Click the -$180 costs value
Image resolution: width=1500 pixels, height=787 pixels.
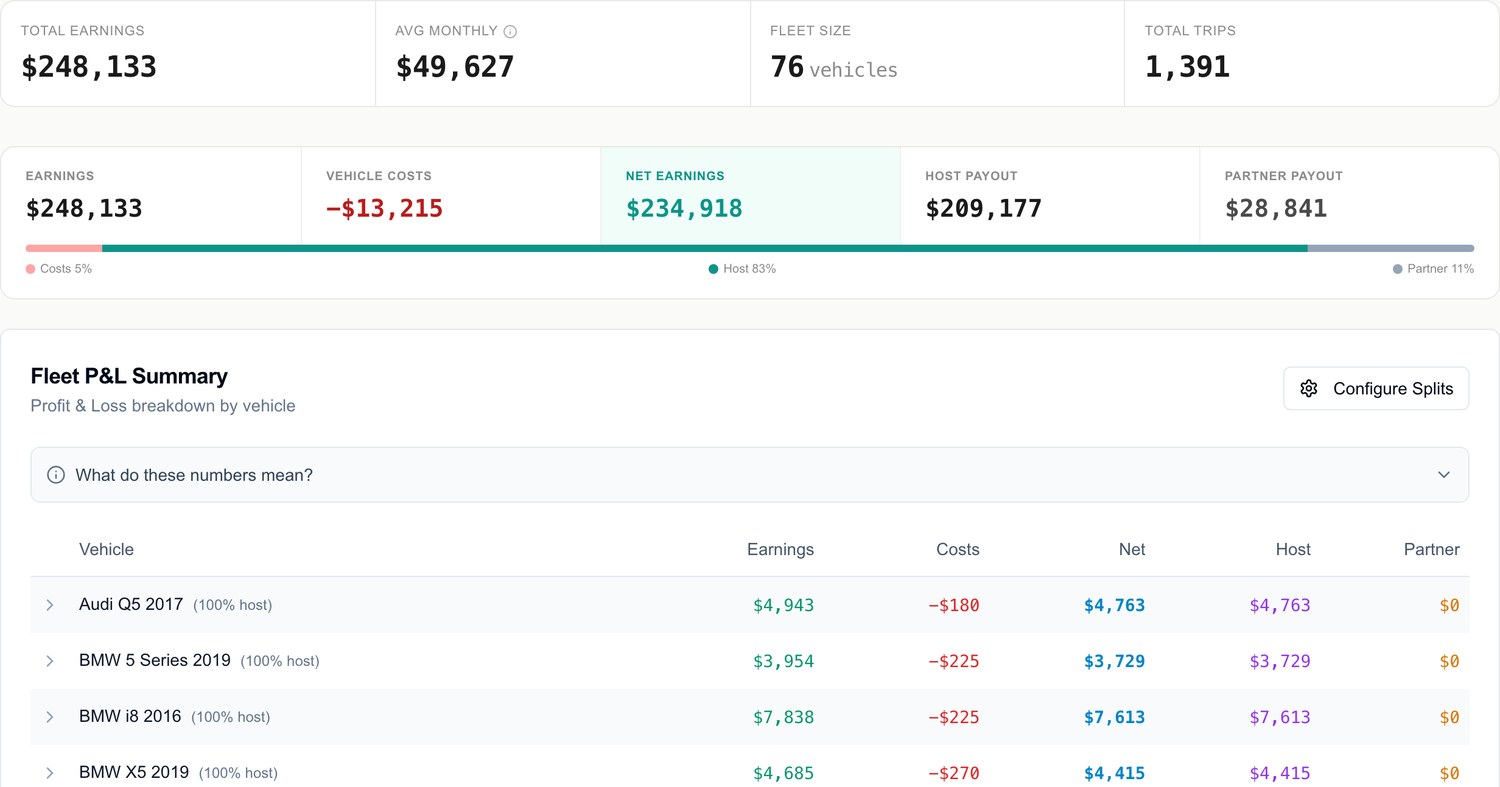(954, 605)
